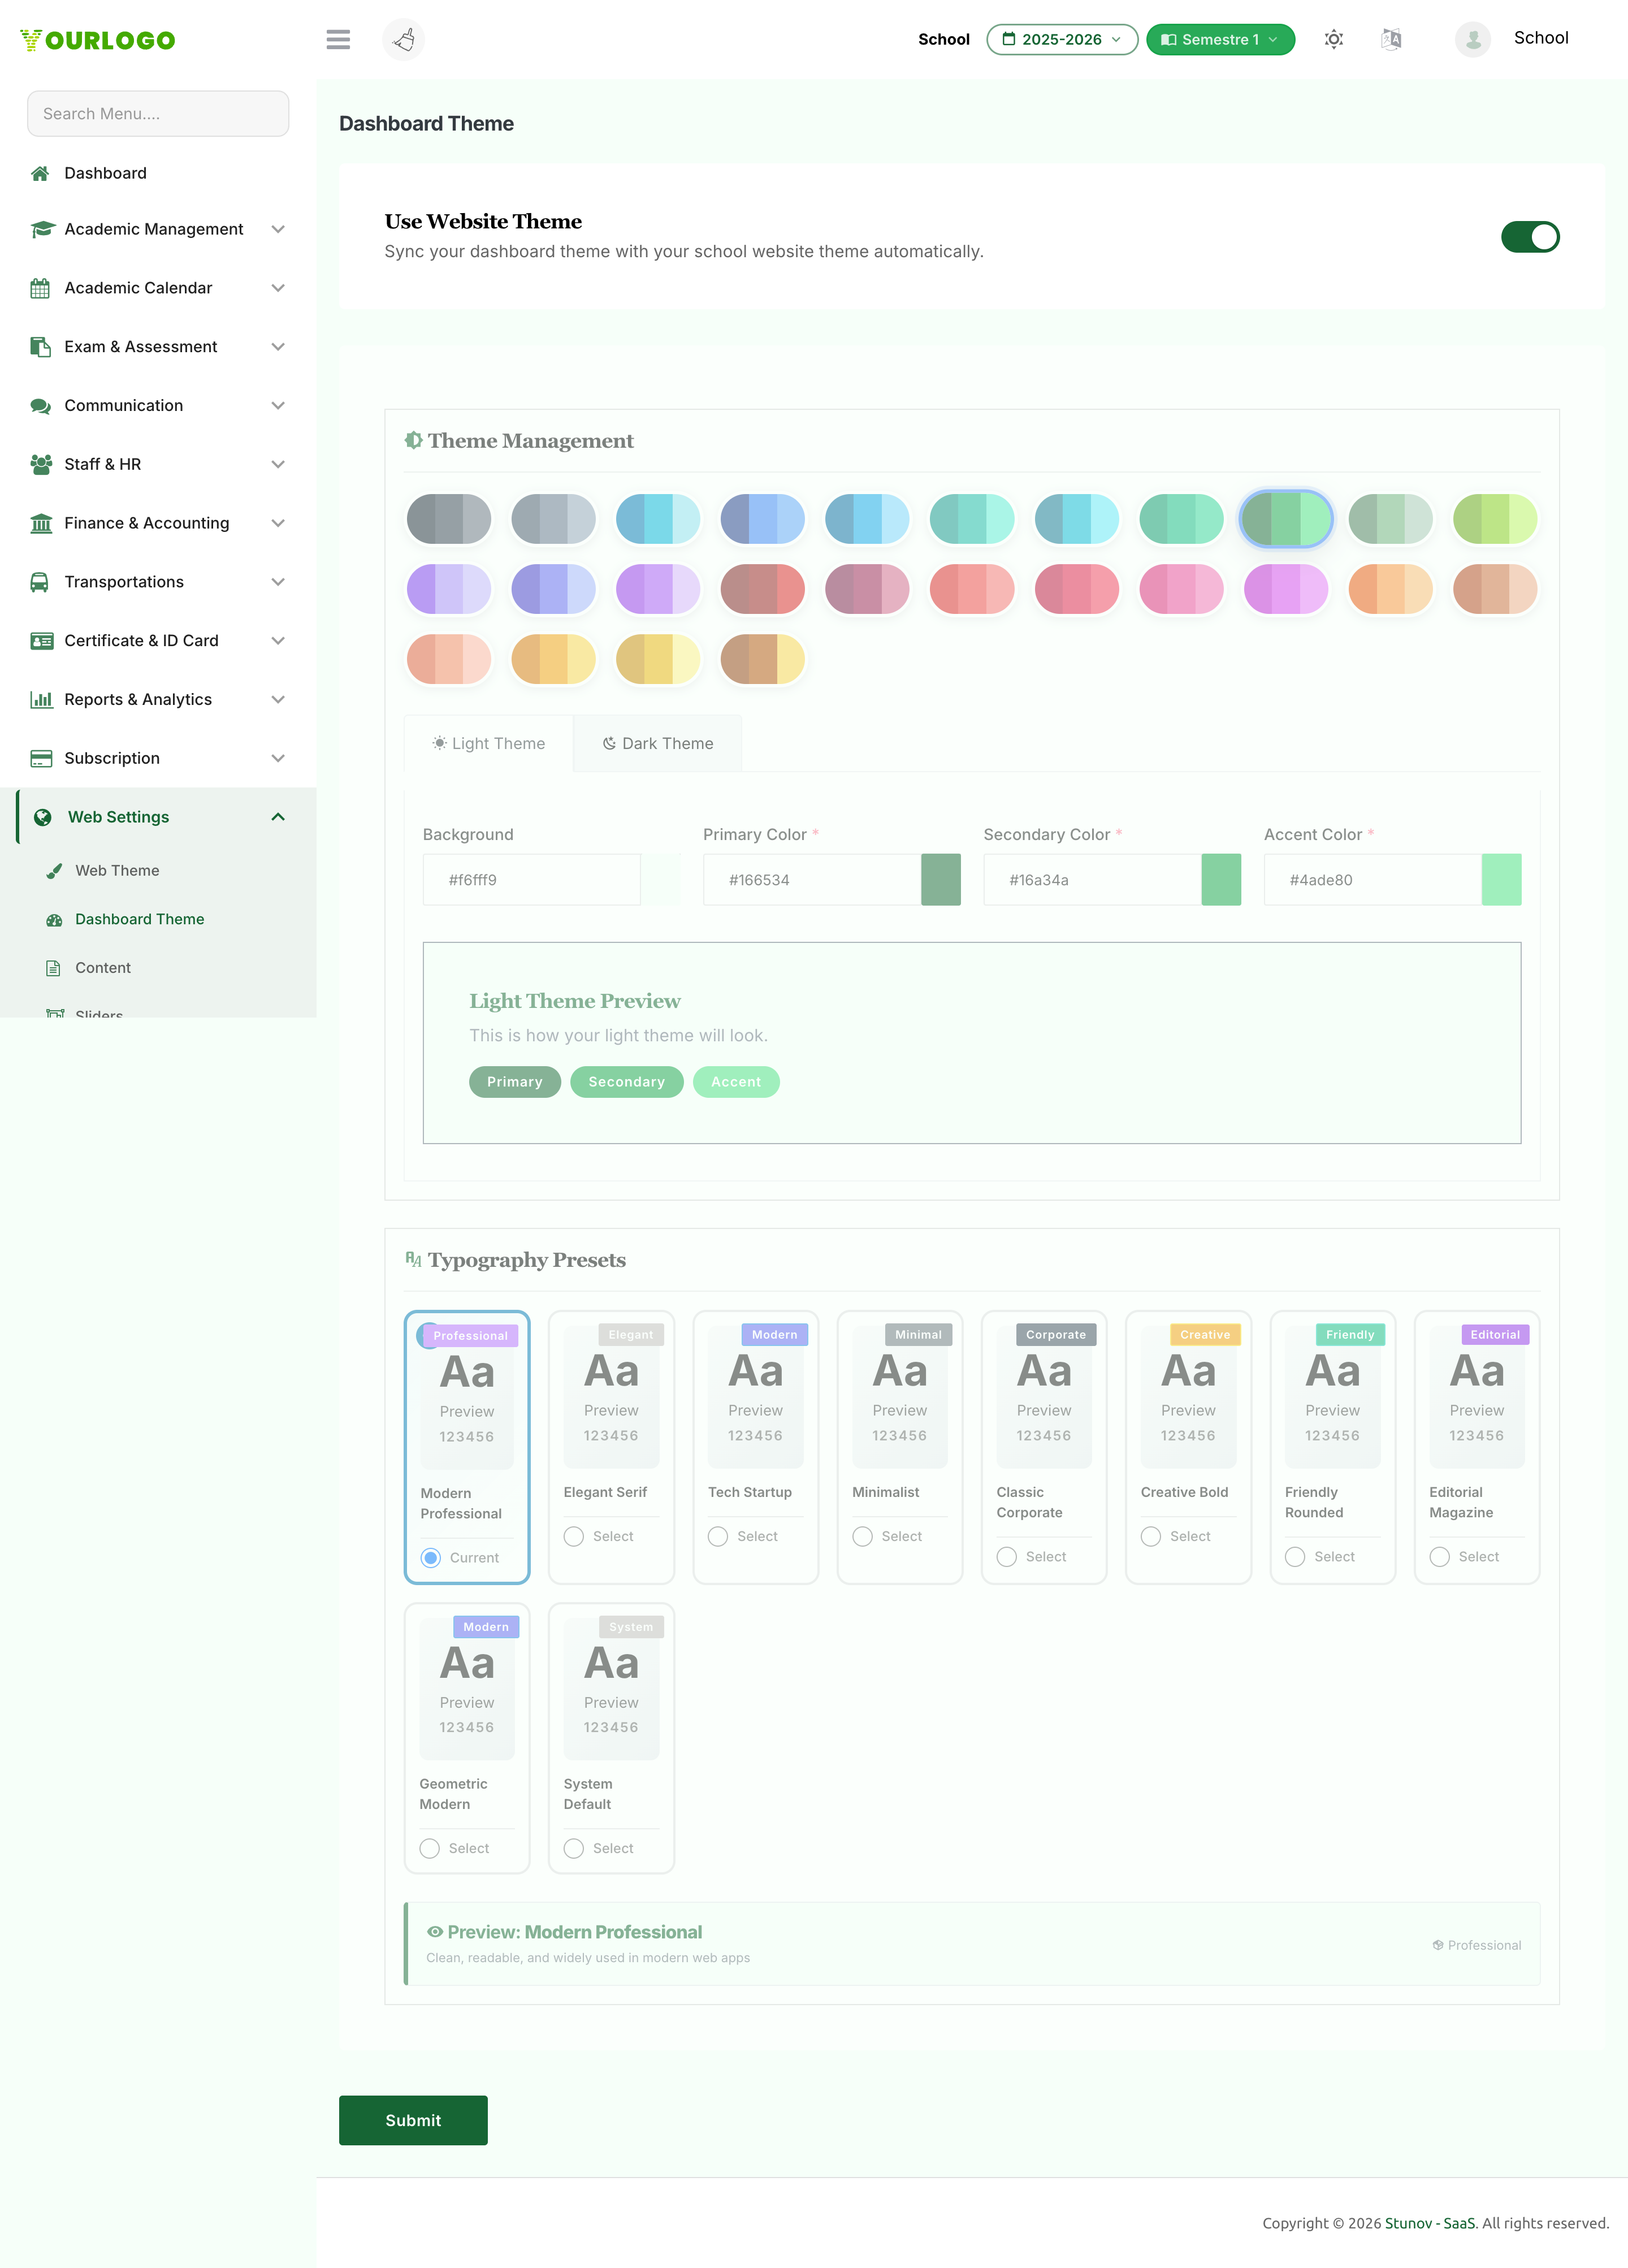Click the Certificate & ID Card icon
Image resolution: width=1628 pixels, height=2268 pixels.
[41, 641]
